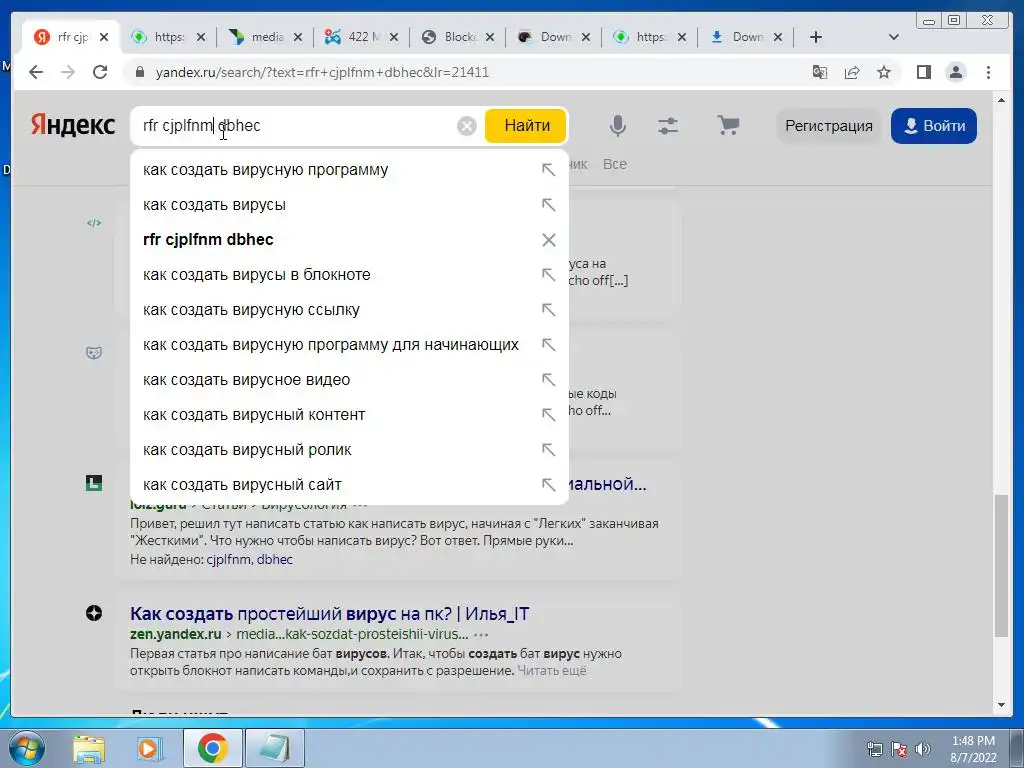Insert как создать вирусы suggestion arrow
The width and height of the screenshot is (1024, 768).
[549, 204]
